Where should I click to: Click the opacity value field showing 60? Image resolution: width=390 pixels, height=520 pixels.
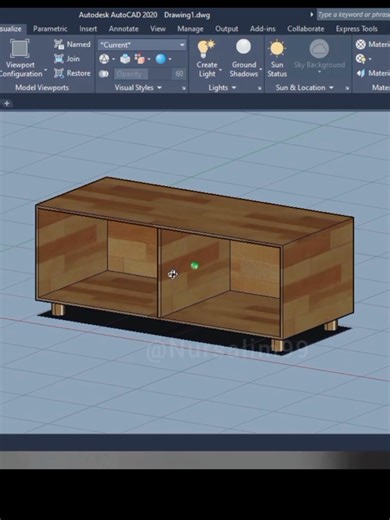click(179, 74)
